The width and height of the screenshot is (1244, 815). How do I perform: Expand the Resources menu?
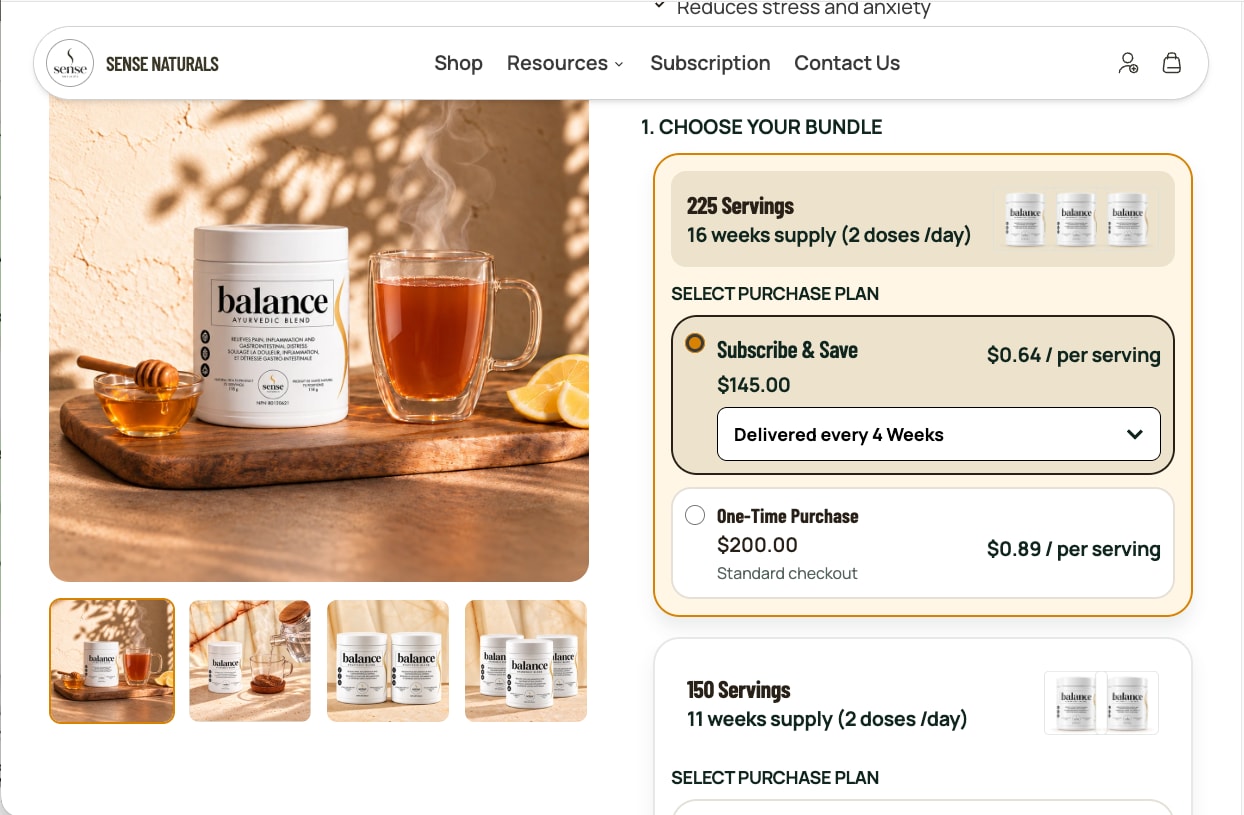point(565,63)
